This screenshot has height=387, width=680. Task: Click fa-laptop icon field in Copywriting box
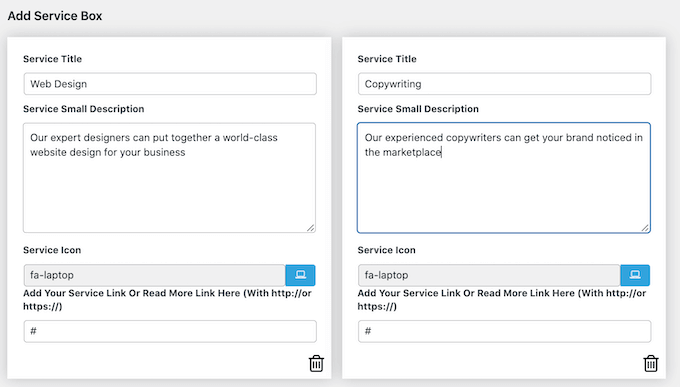[x=489, y=275]
